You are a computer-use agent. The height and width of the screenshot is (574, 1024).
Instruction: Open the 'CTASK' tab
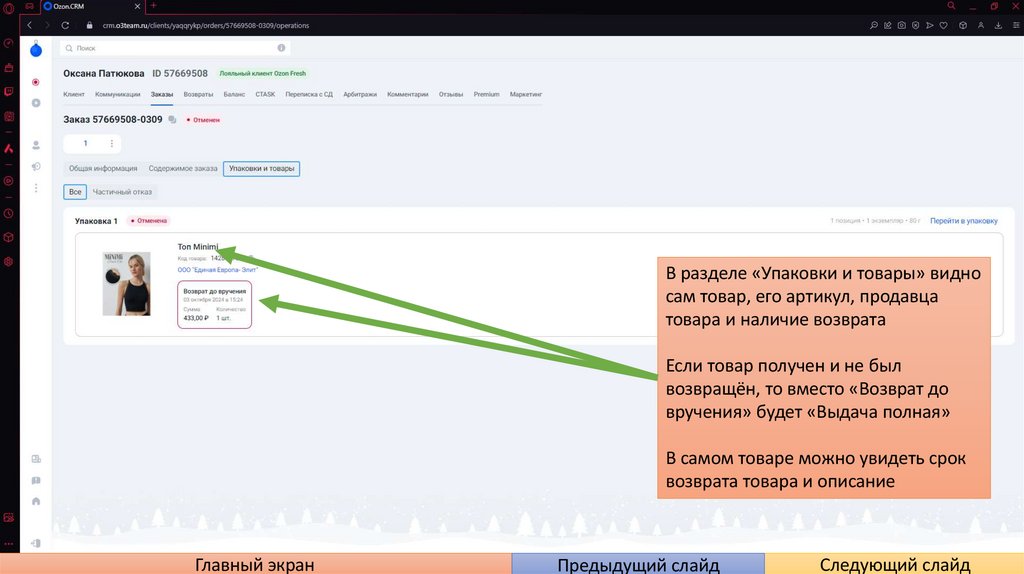coord(265,94)
